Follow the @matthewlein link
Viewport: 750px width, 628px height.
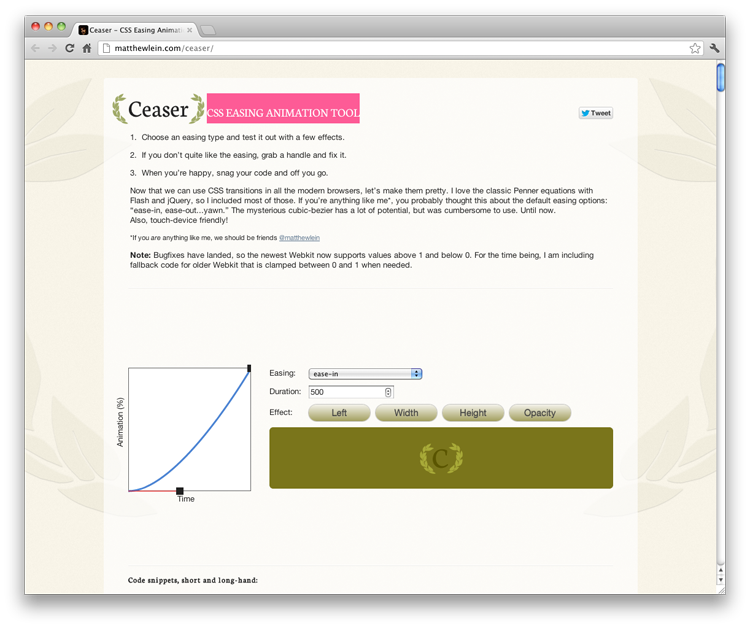pos(299,238)
